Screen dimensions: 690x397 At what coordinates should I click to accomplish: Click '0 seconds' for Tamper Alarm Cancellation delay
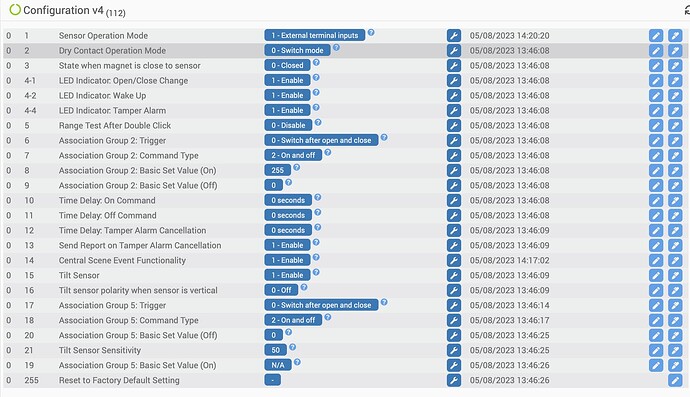pos(288,230)
